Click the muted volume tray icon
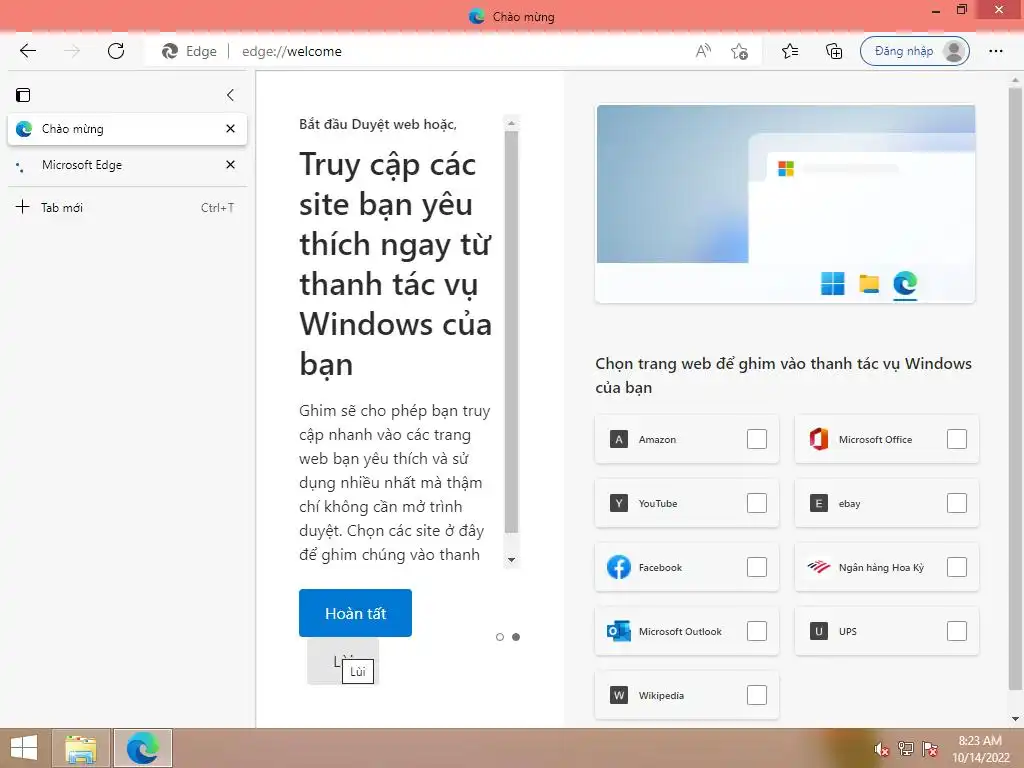The width and height of the screenshot is (1024, 768). tap(882, 749)
